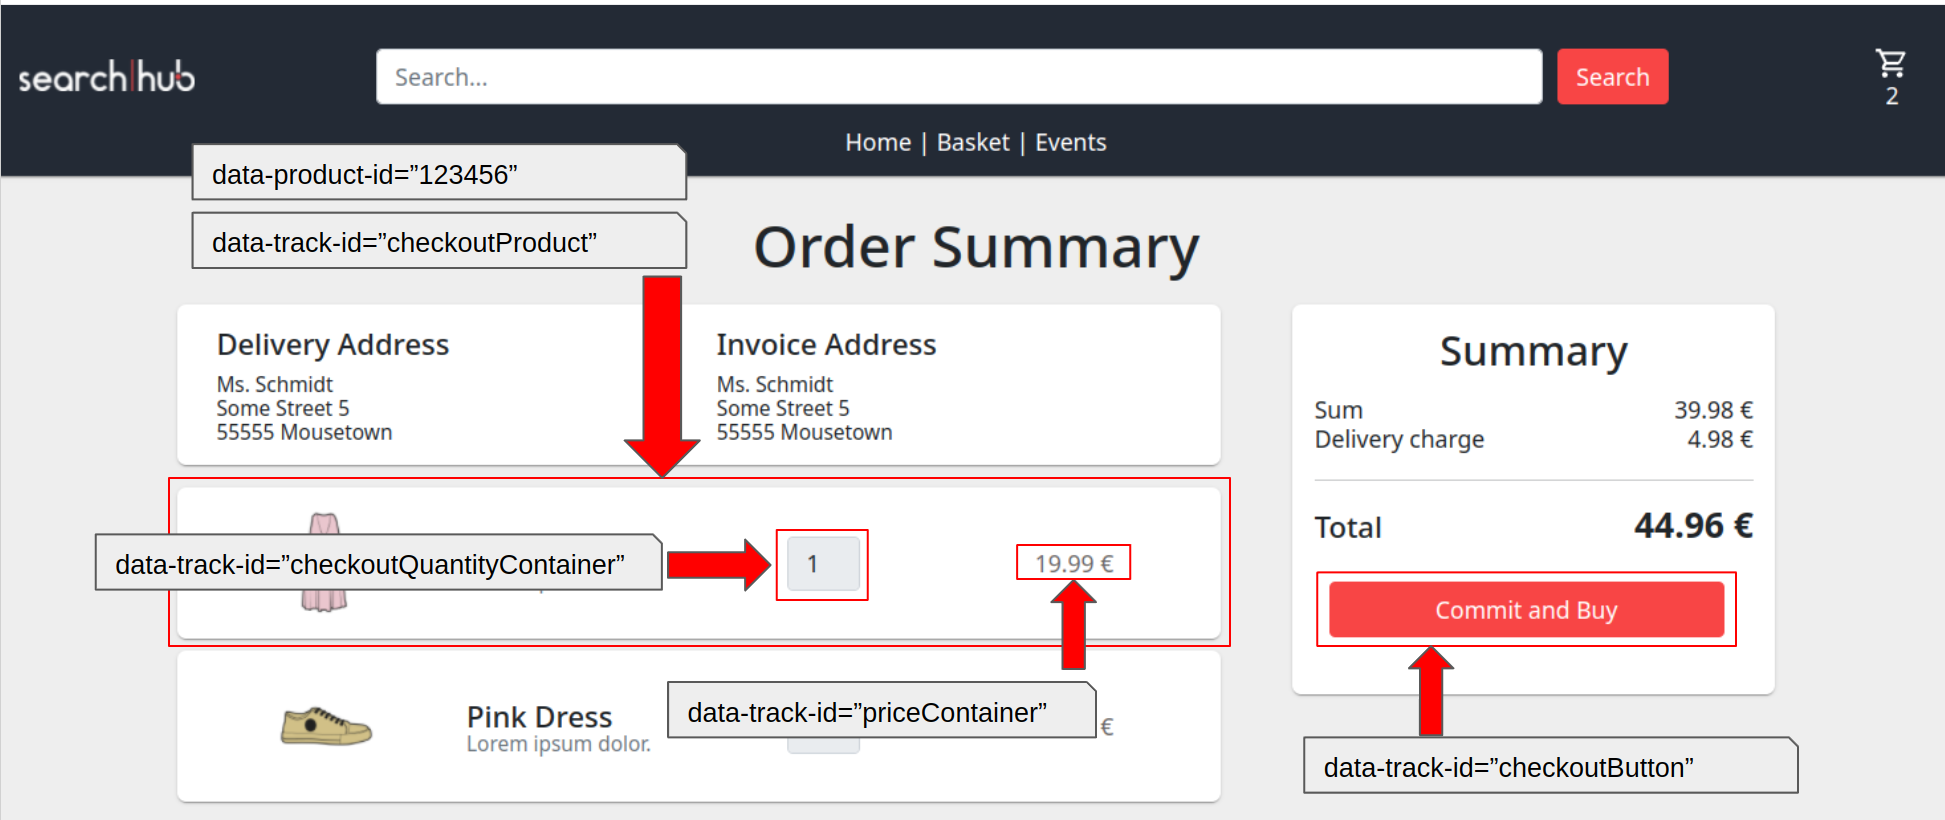Screen dimensions: 1945x820
Task: Click the quantity field showing 1
Action: (x=823, y=564)
